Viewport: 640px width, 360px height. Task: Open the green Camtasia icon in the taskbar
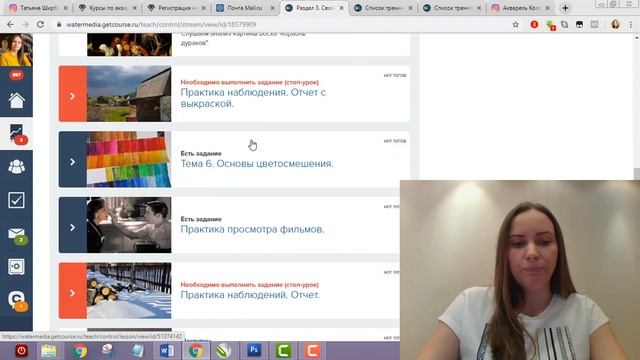(283, 351)
